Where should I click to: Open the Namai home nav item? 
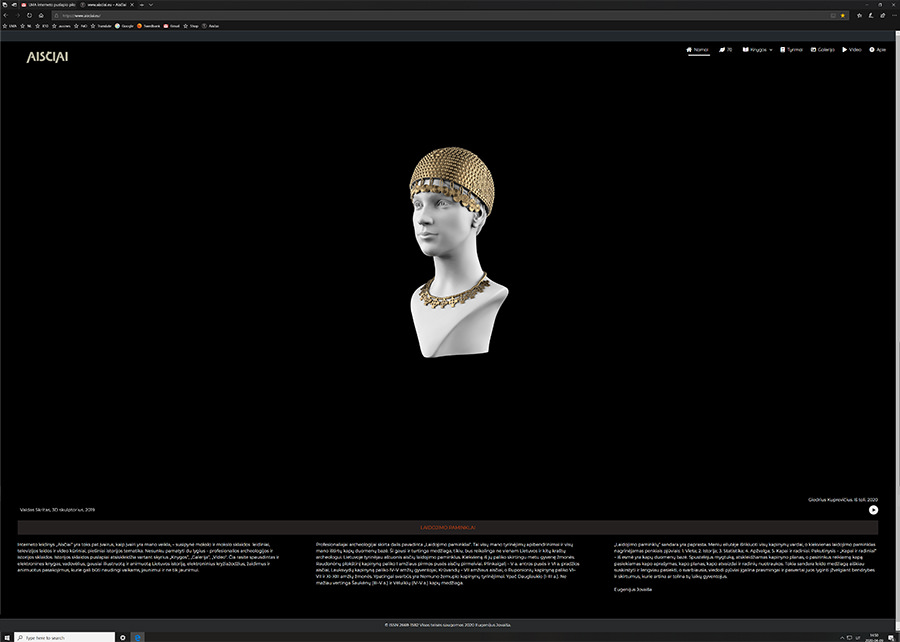point(697,49)
